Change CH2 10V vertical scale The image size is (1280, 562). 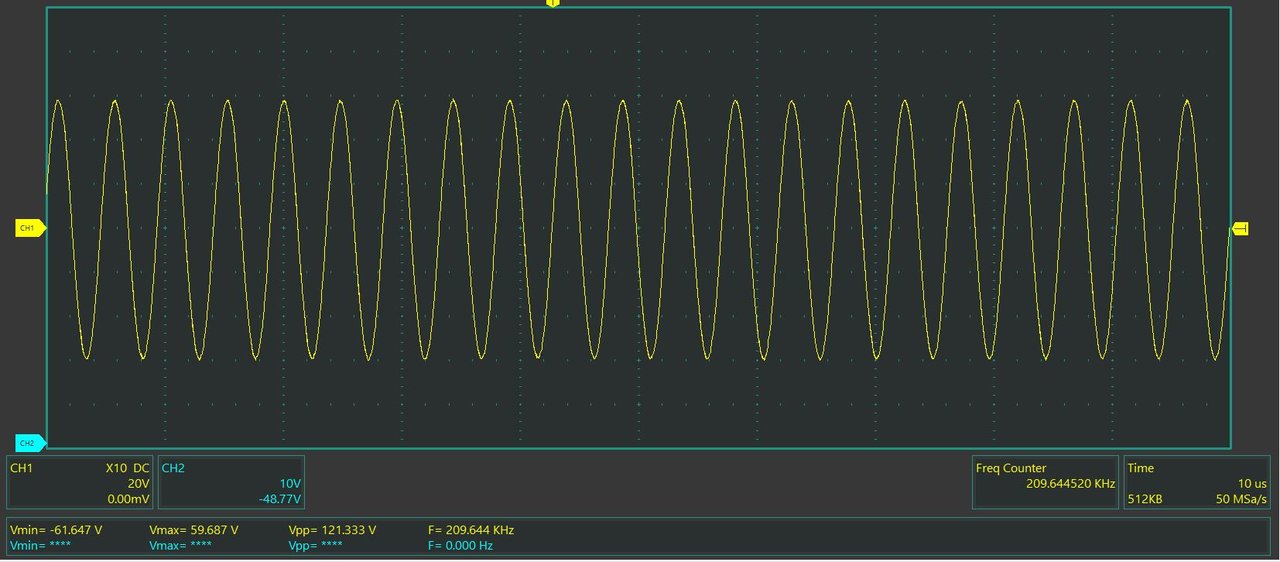[290, 483]
